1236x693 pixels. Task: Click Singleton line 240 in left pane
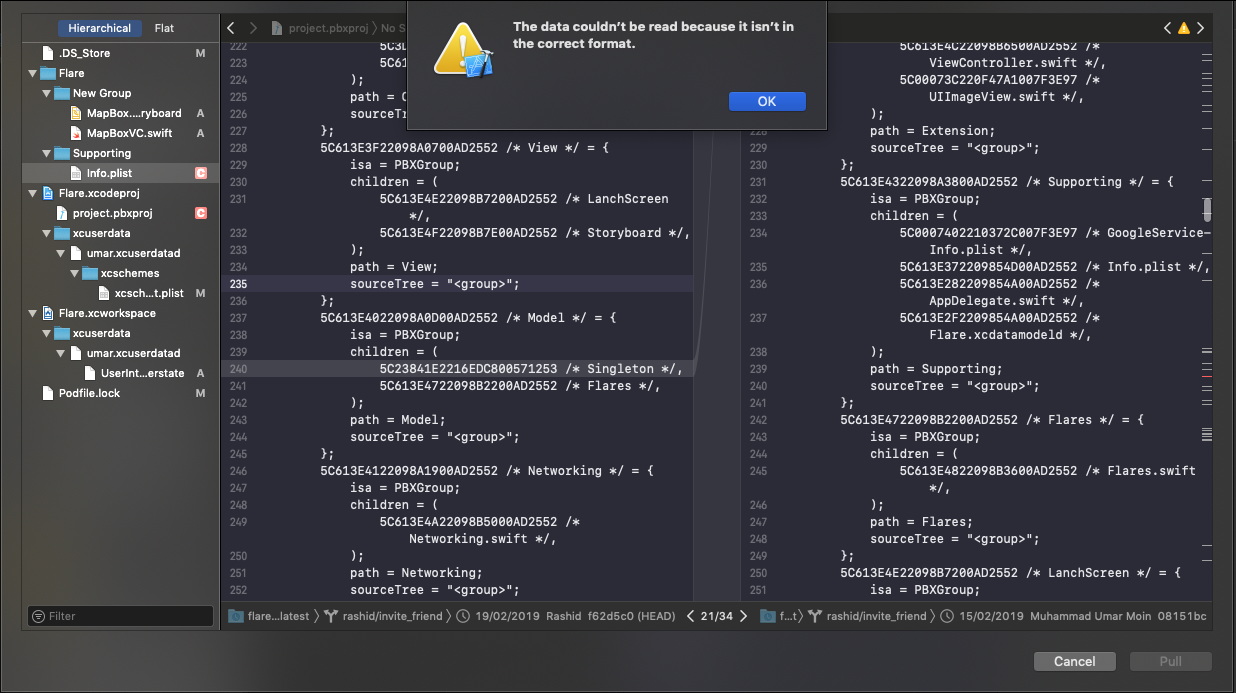530,369
